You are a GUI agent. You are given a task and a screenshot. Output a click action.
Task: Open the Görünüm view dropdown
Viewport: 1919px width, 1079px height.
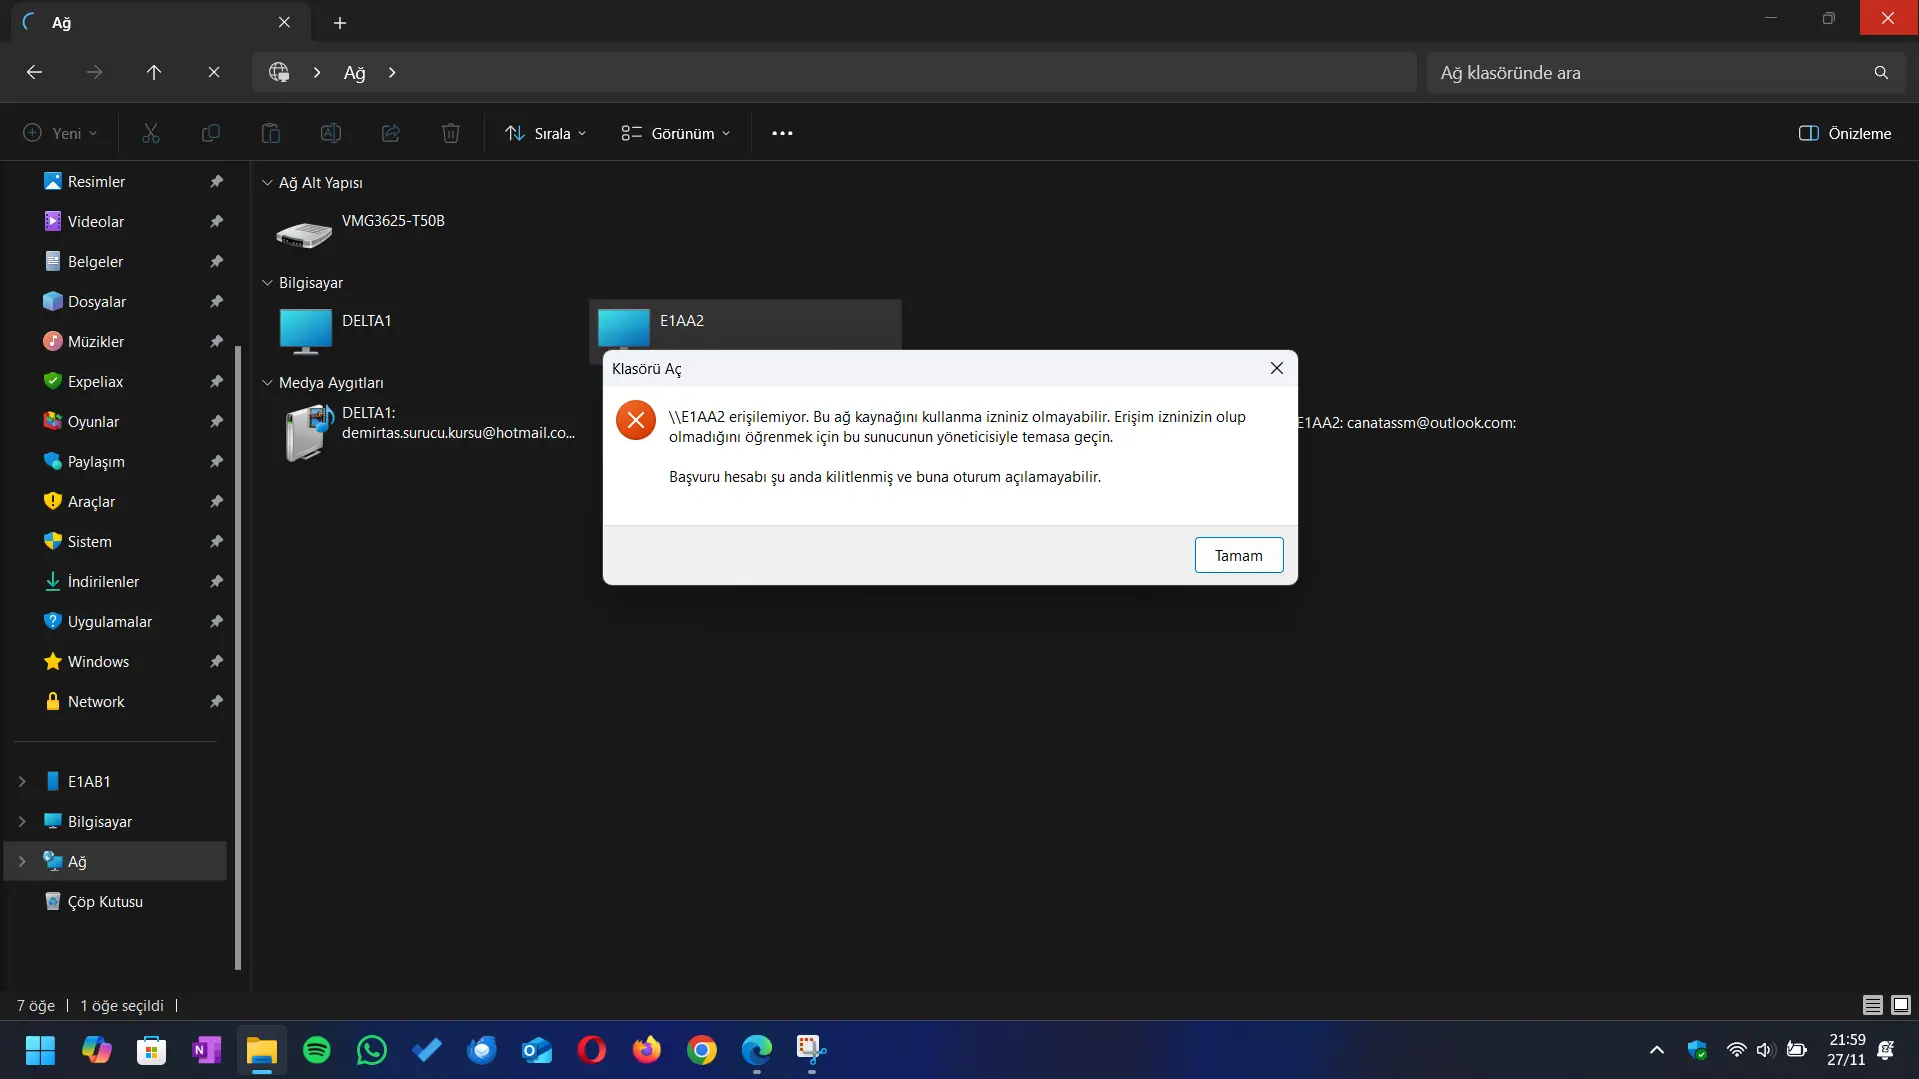(x=676, y=133)
